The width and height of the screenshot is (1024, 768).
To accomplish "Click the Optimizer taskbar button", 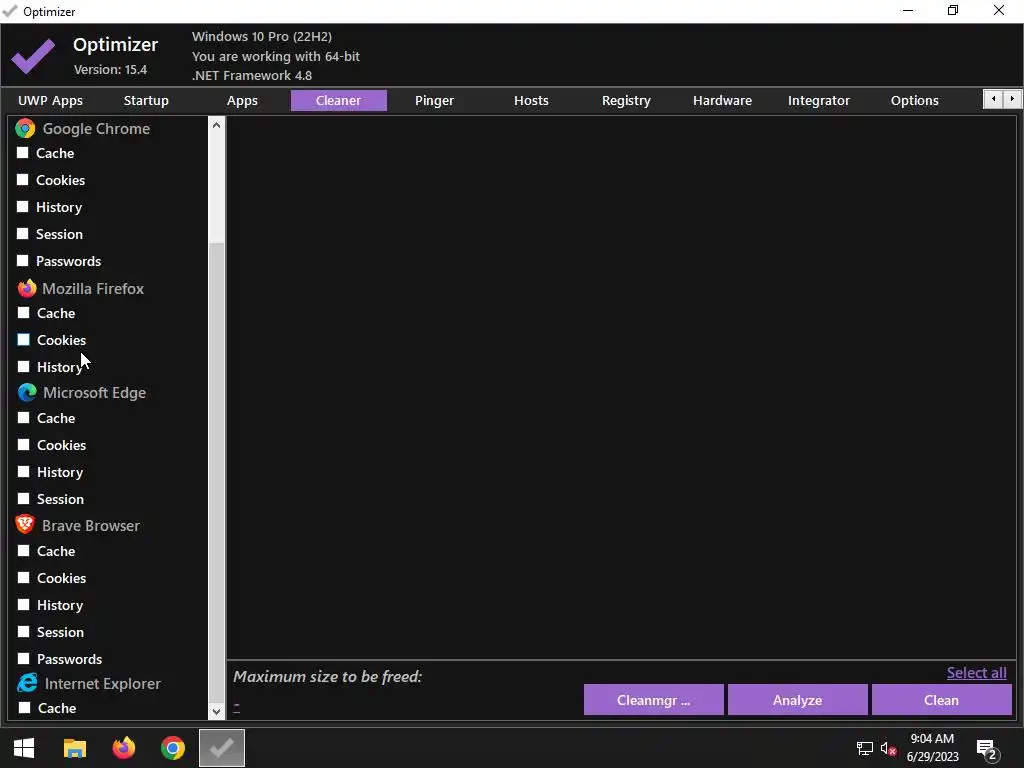I will point(222,748).
